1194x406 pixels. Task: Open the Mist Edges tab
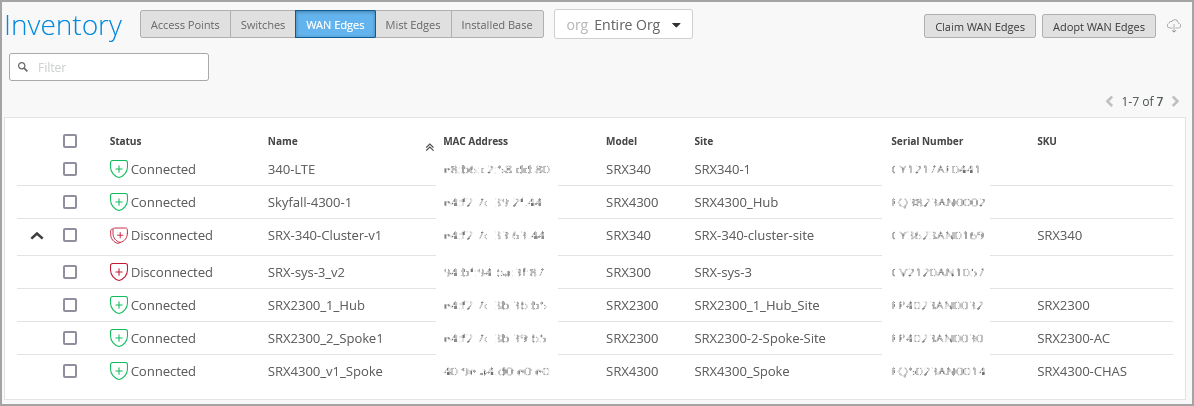[413, 25]
